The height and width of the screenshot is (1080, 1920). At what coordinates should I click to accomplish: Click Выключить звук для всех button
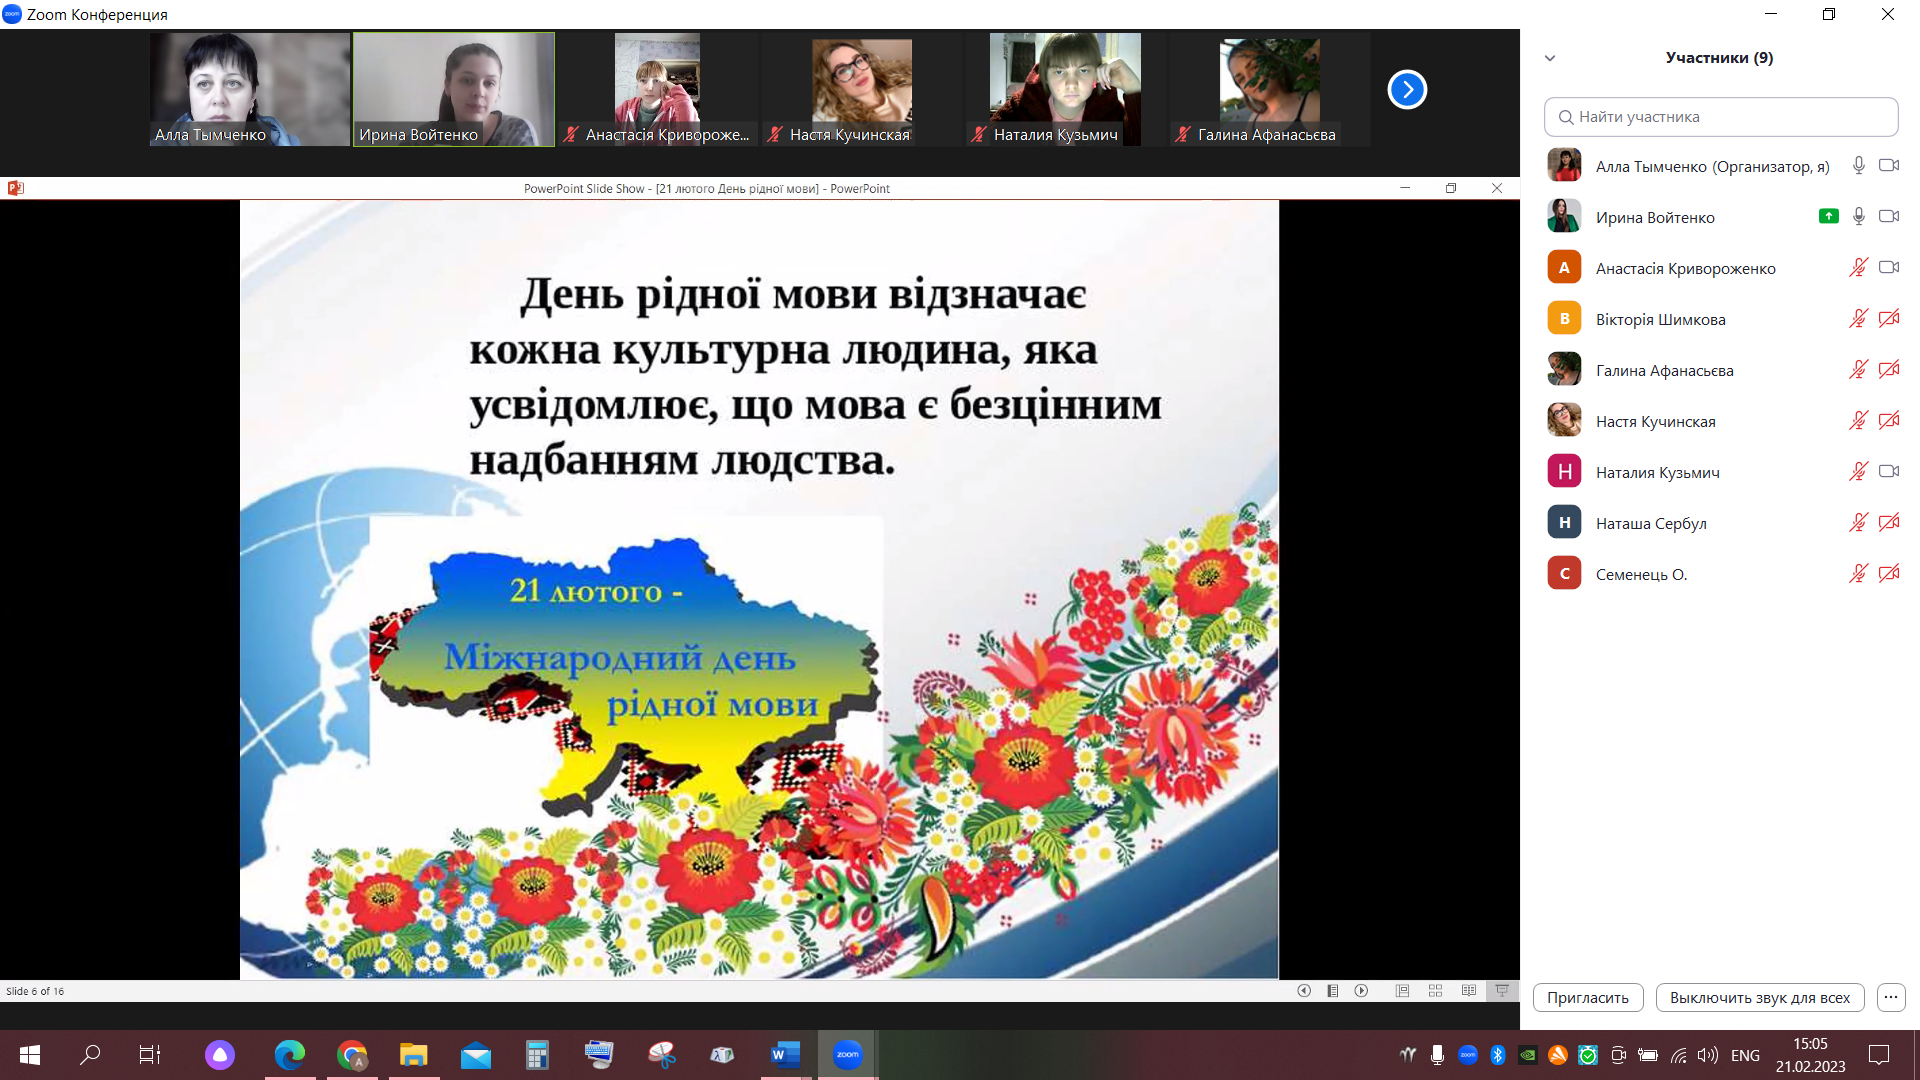(1759, 997)
